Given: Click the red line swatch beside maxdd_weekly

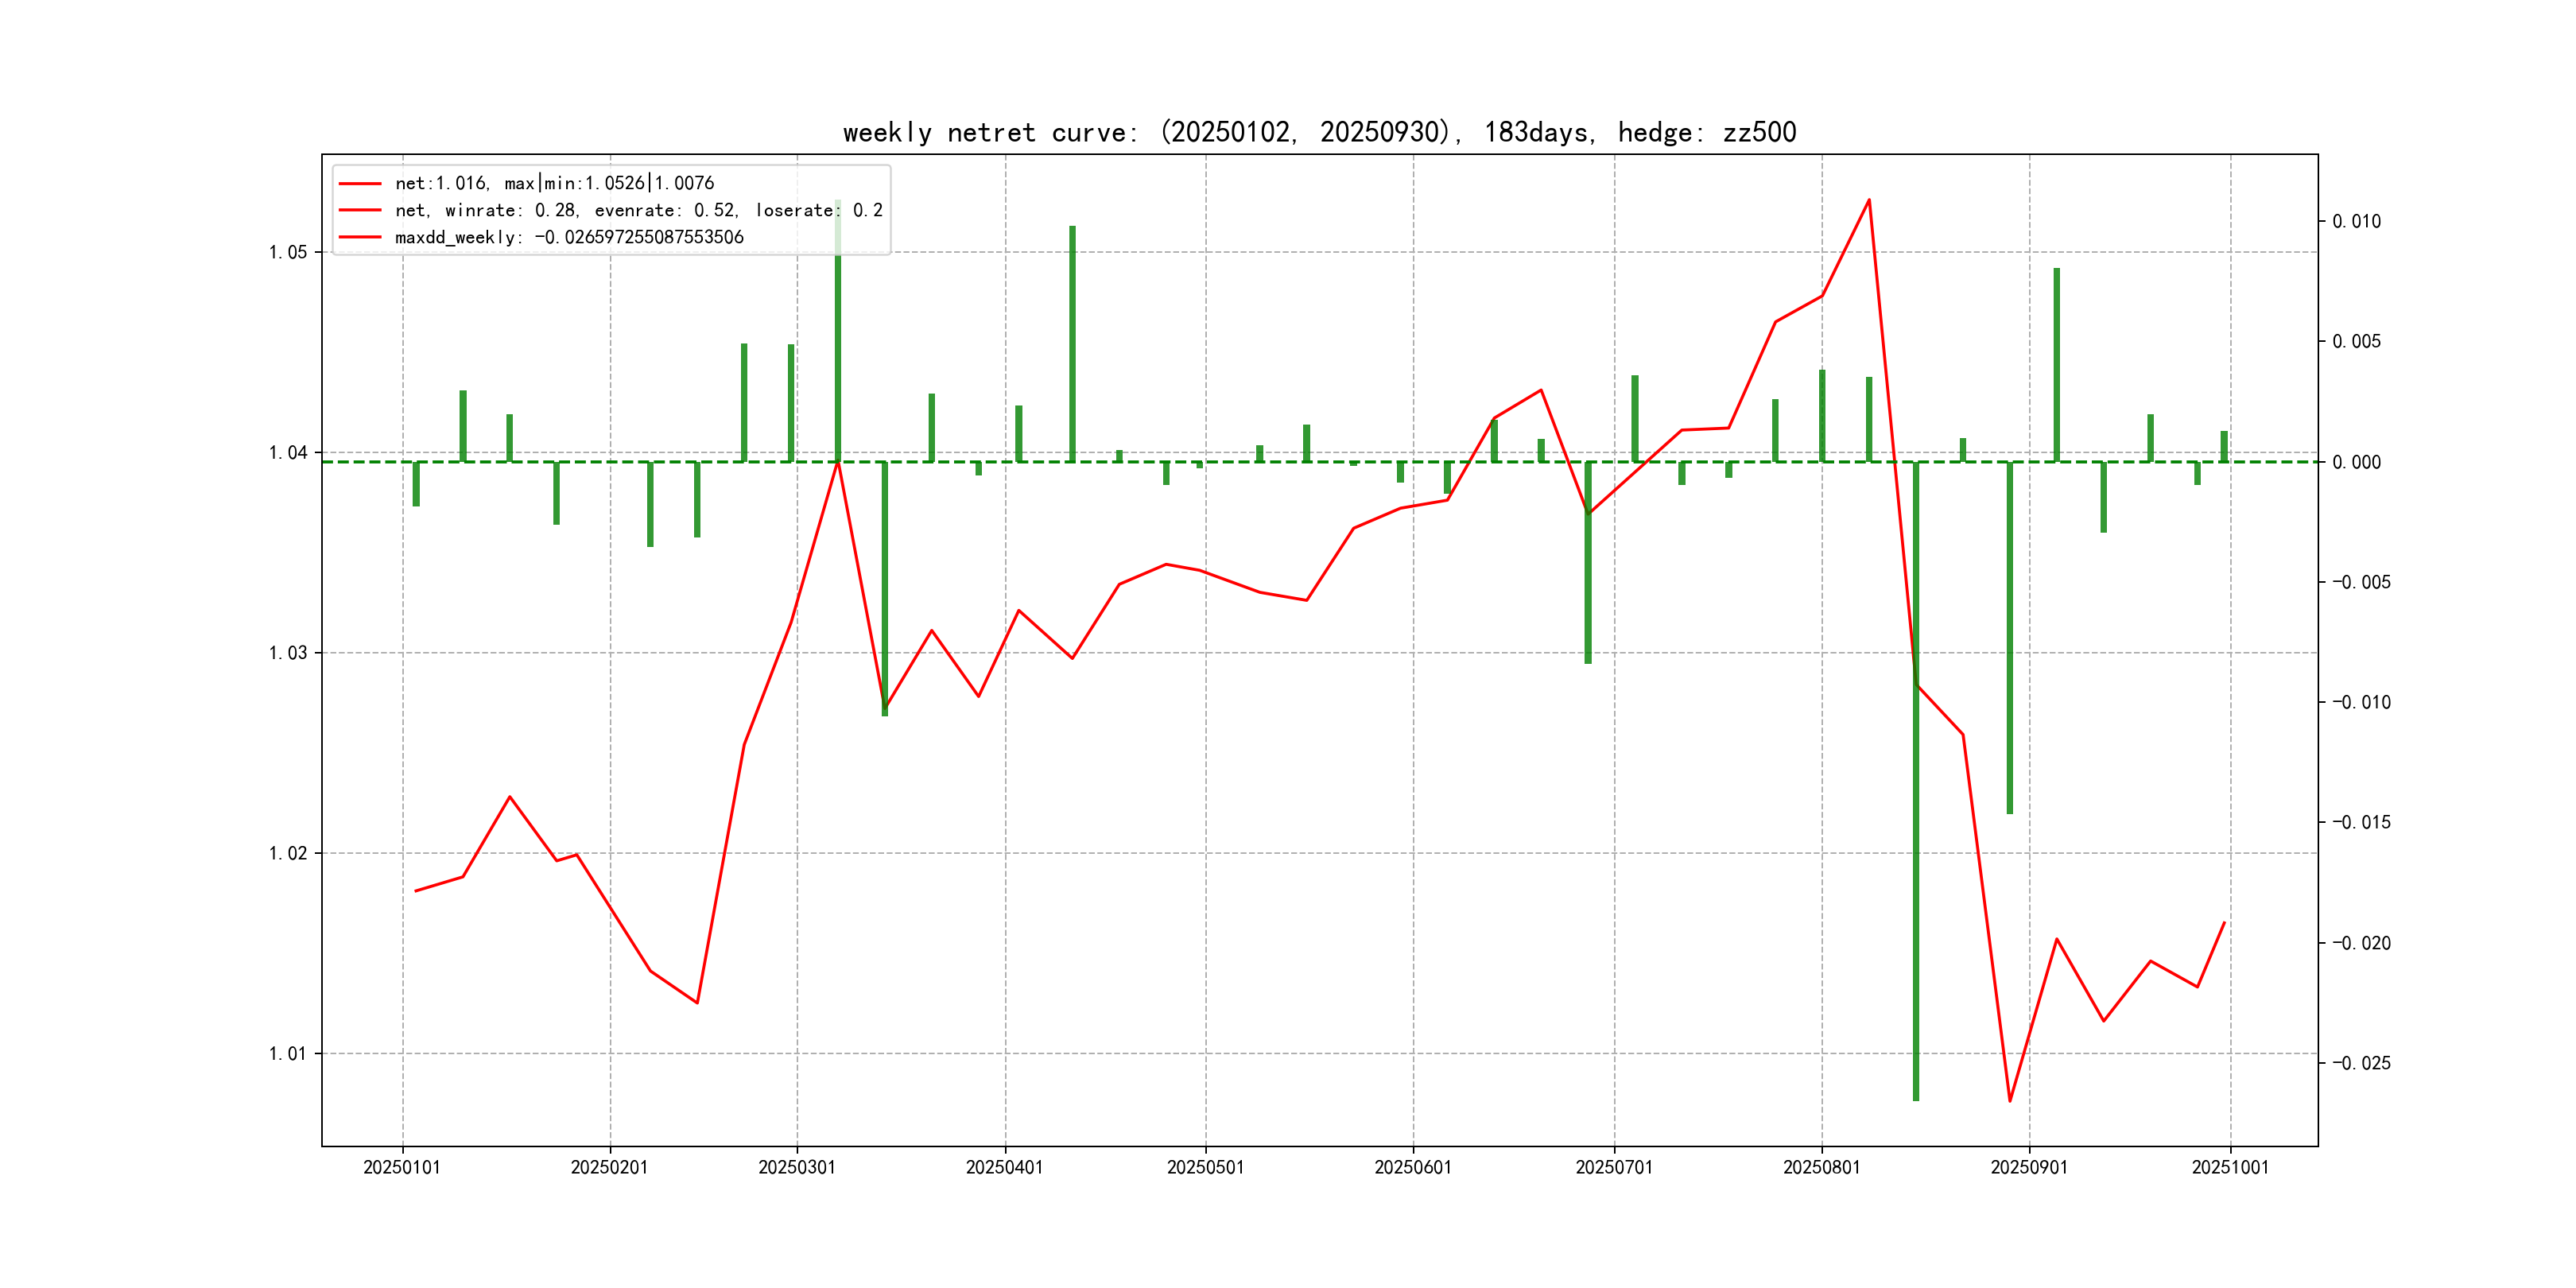Looking at the screenshot, I should pos(360,237).
